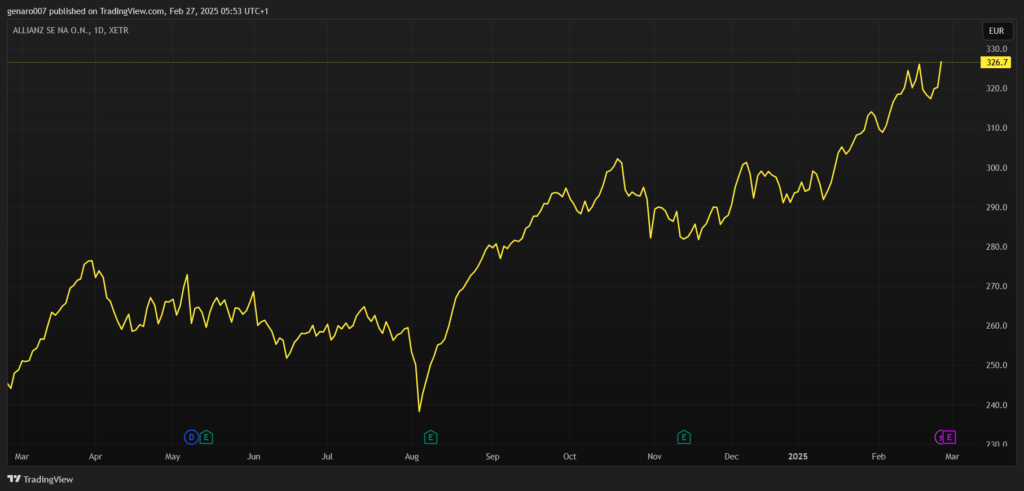Click the blue dividend D marker in May
The height and width of the screenshot is (491, 1024).
point(190,437)
